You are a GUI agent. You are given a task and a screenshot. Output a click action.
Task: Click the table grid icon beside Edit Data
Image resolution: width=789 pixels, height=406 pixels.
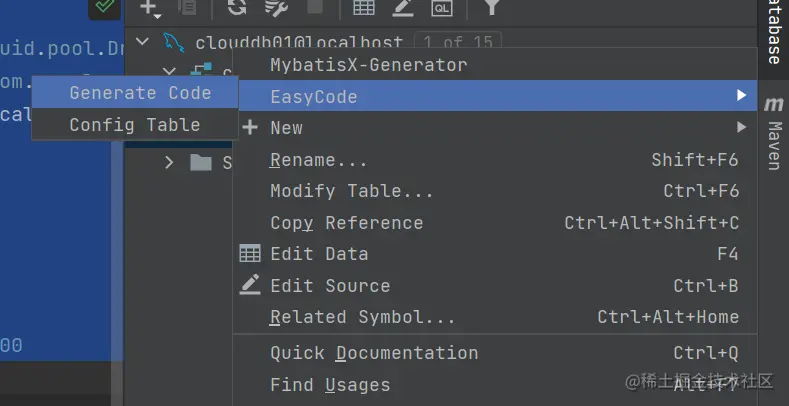coord(250,254)
